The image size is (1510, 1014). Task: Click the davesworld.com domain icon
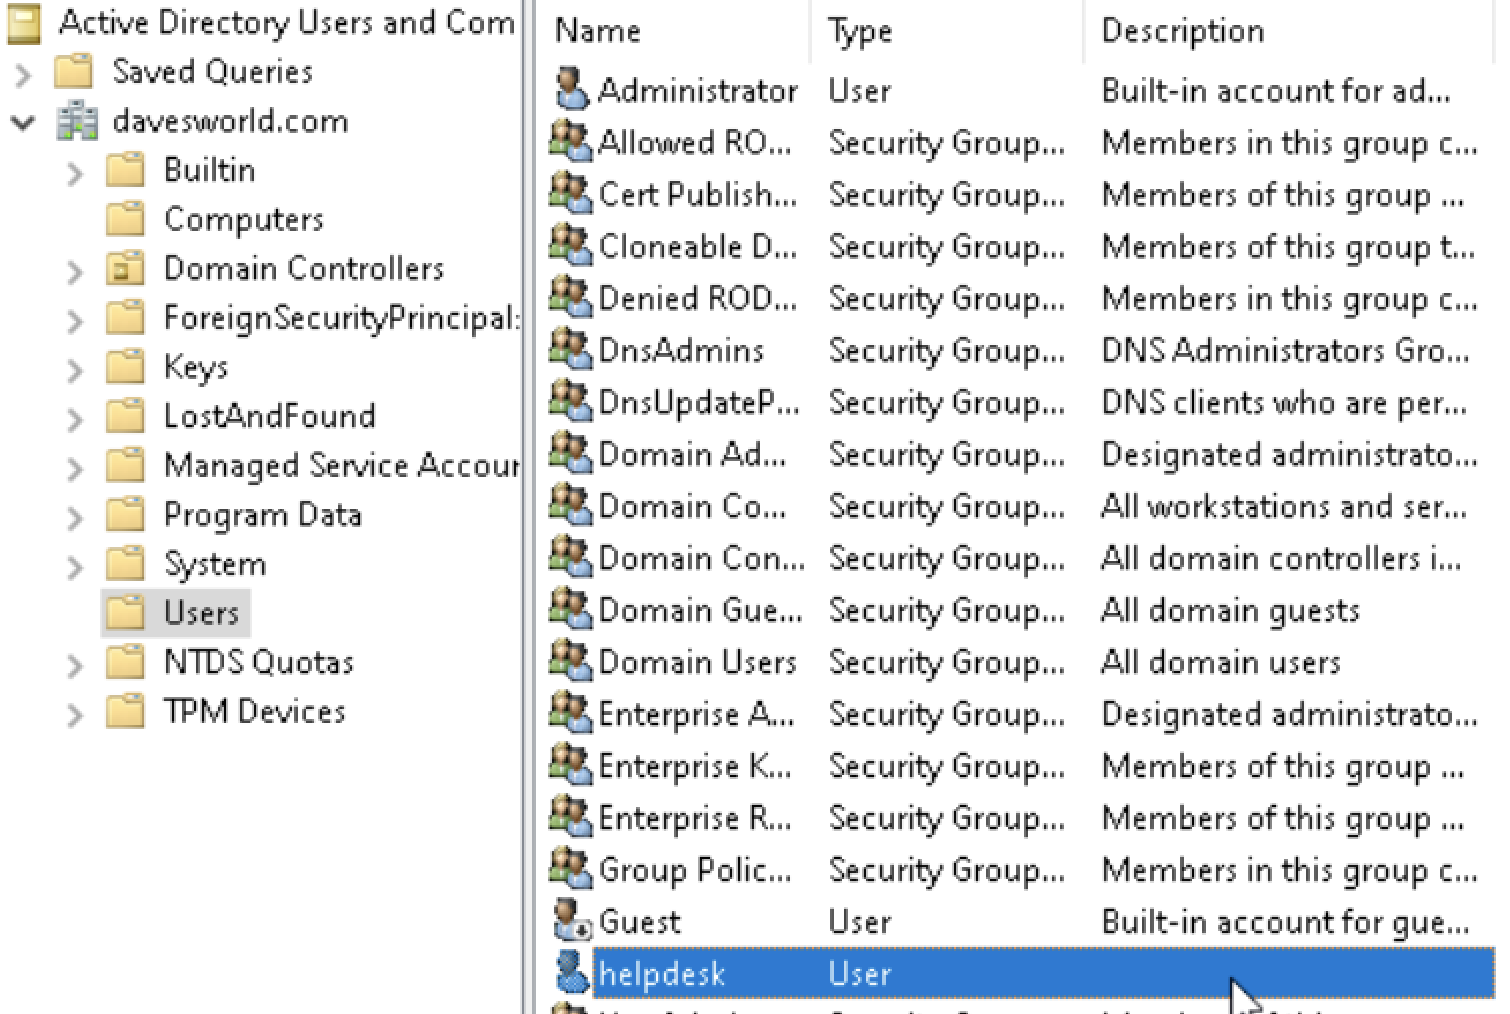(77, 122)
